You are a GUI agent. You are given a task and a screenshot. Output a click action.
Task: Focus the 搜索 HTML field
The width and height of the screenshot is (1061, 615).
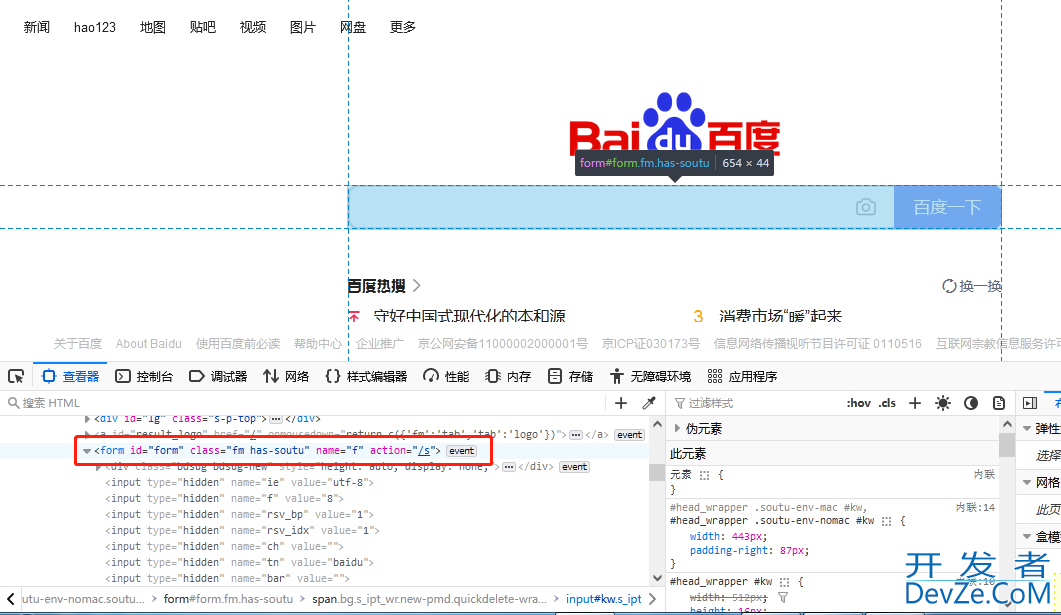(x=304, y=403)
